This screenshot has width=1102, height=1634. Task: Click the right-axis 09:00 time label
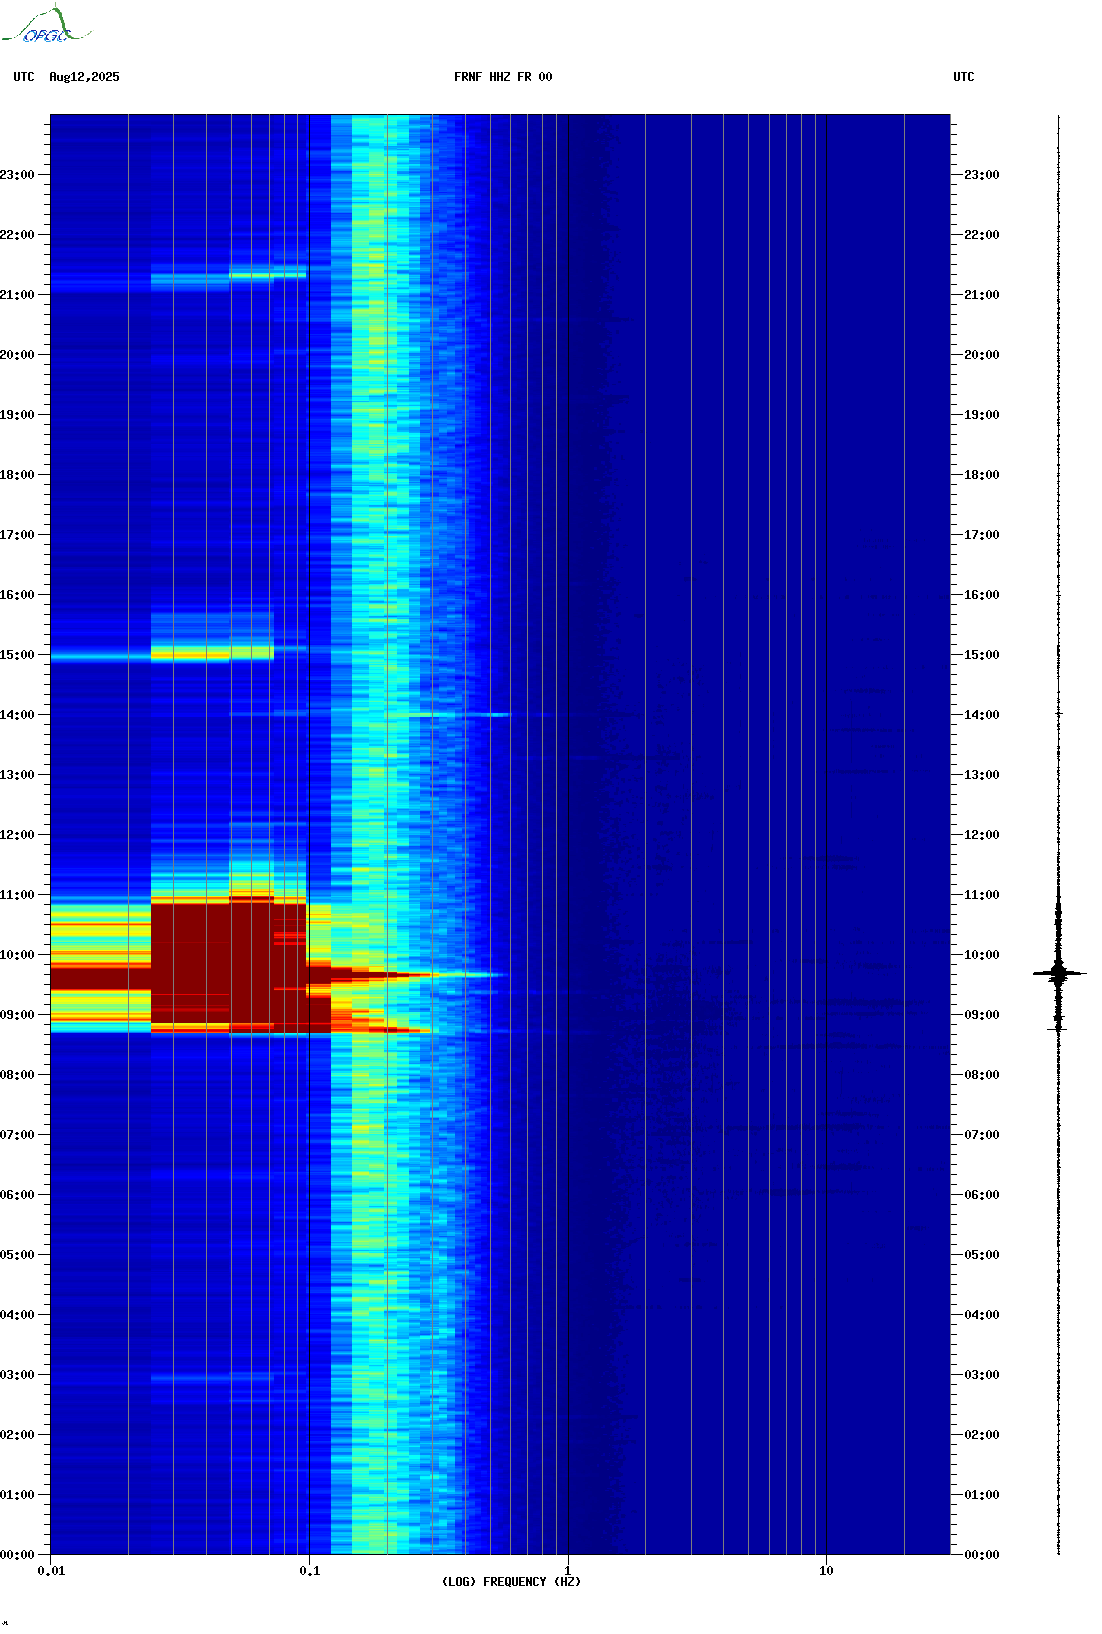982,1015
